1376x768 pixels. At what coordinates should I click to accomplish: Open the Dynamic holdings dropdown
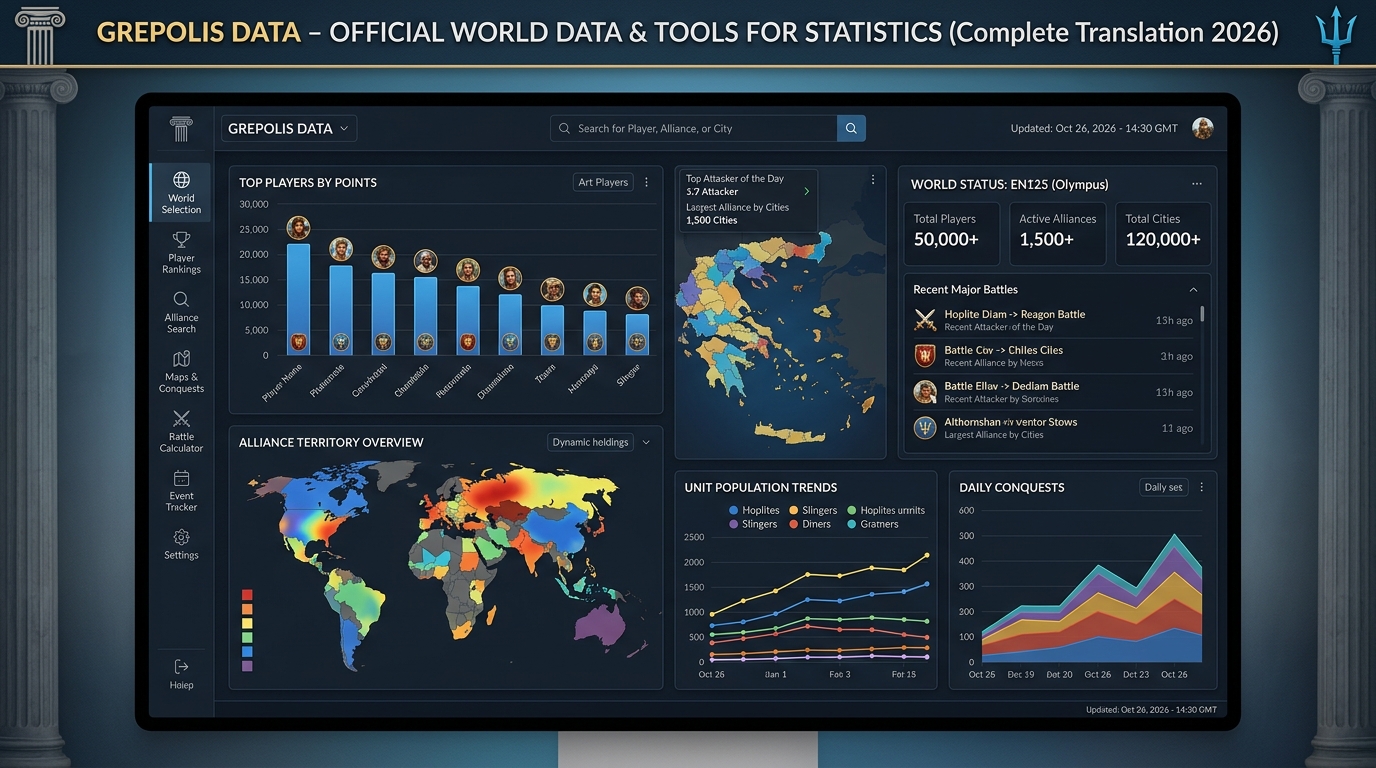(x=600, y=442)
